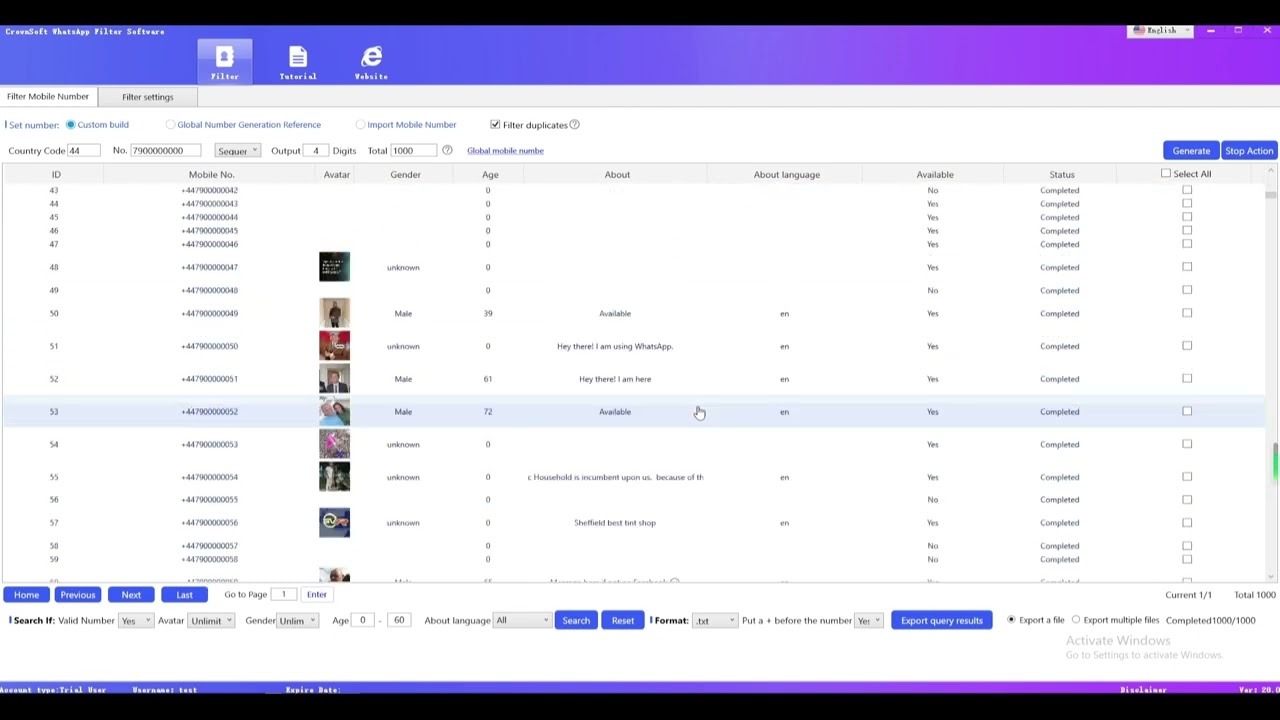The width and height of the screenshot is (1280, 720).
Task: Open the Filter toolbar icon
Action: pos(225,62)
